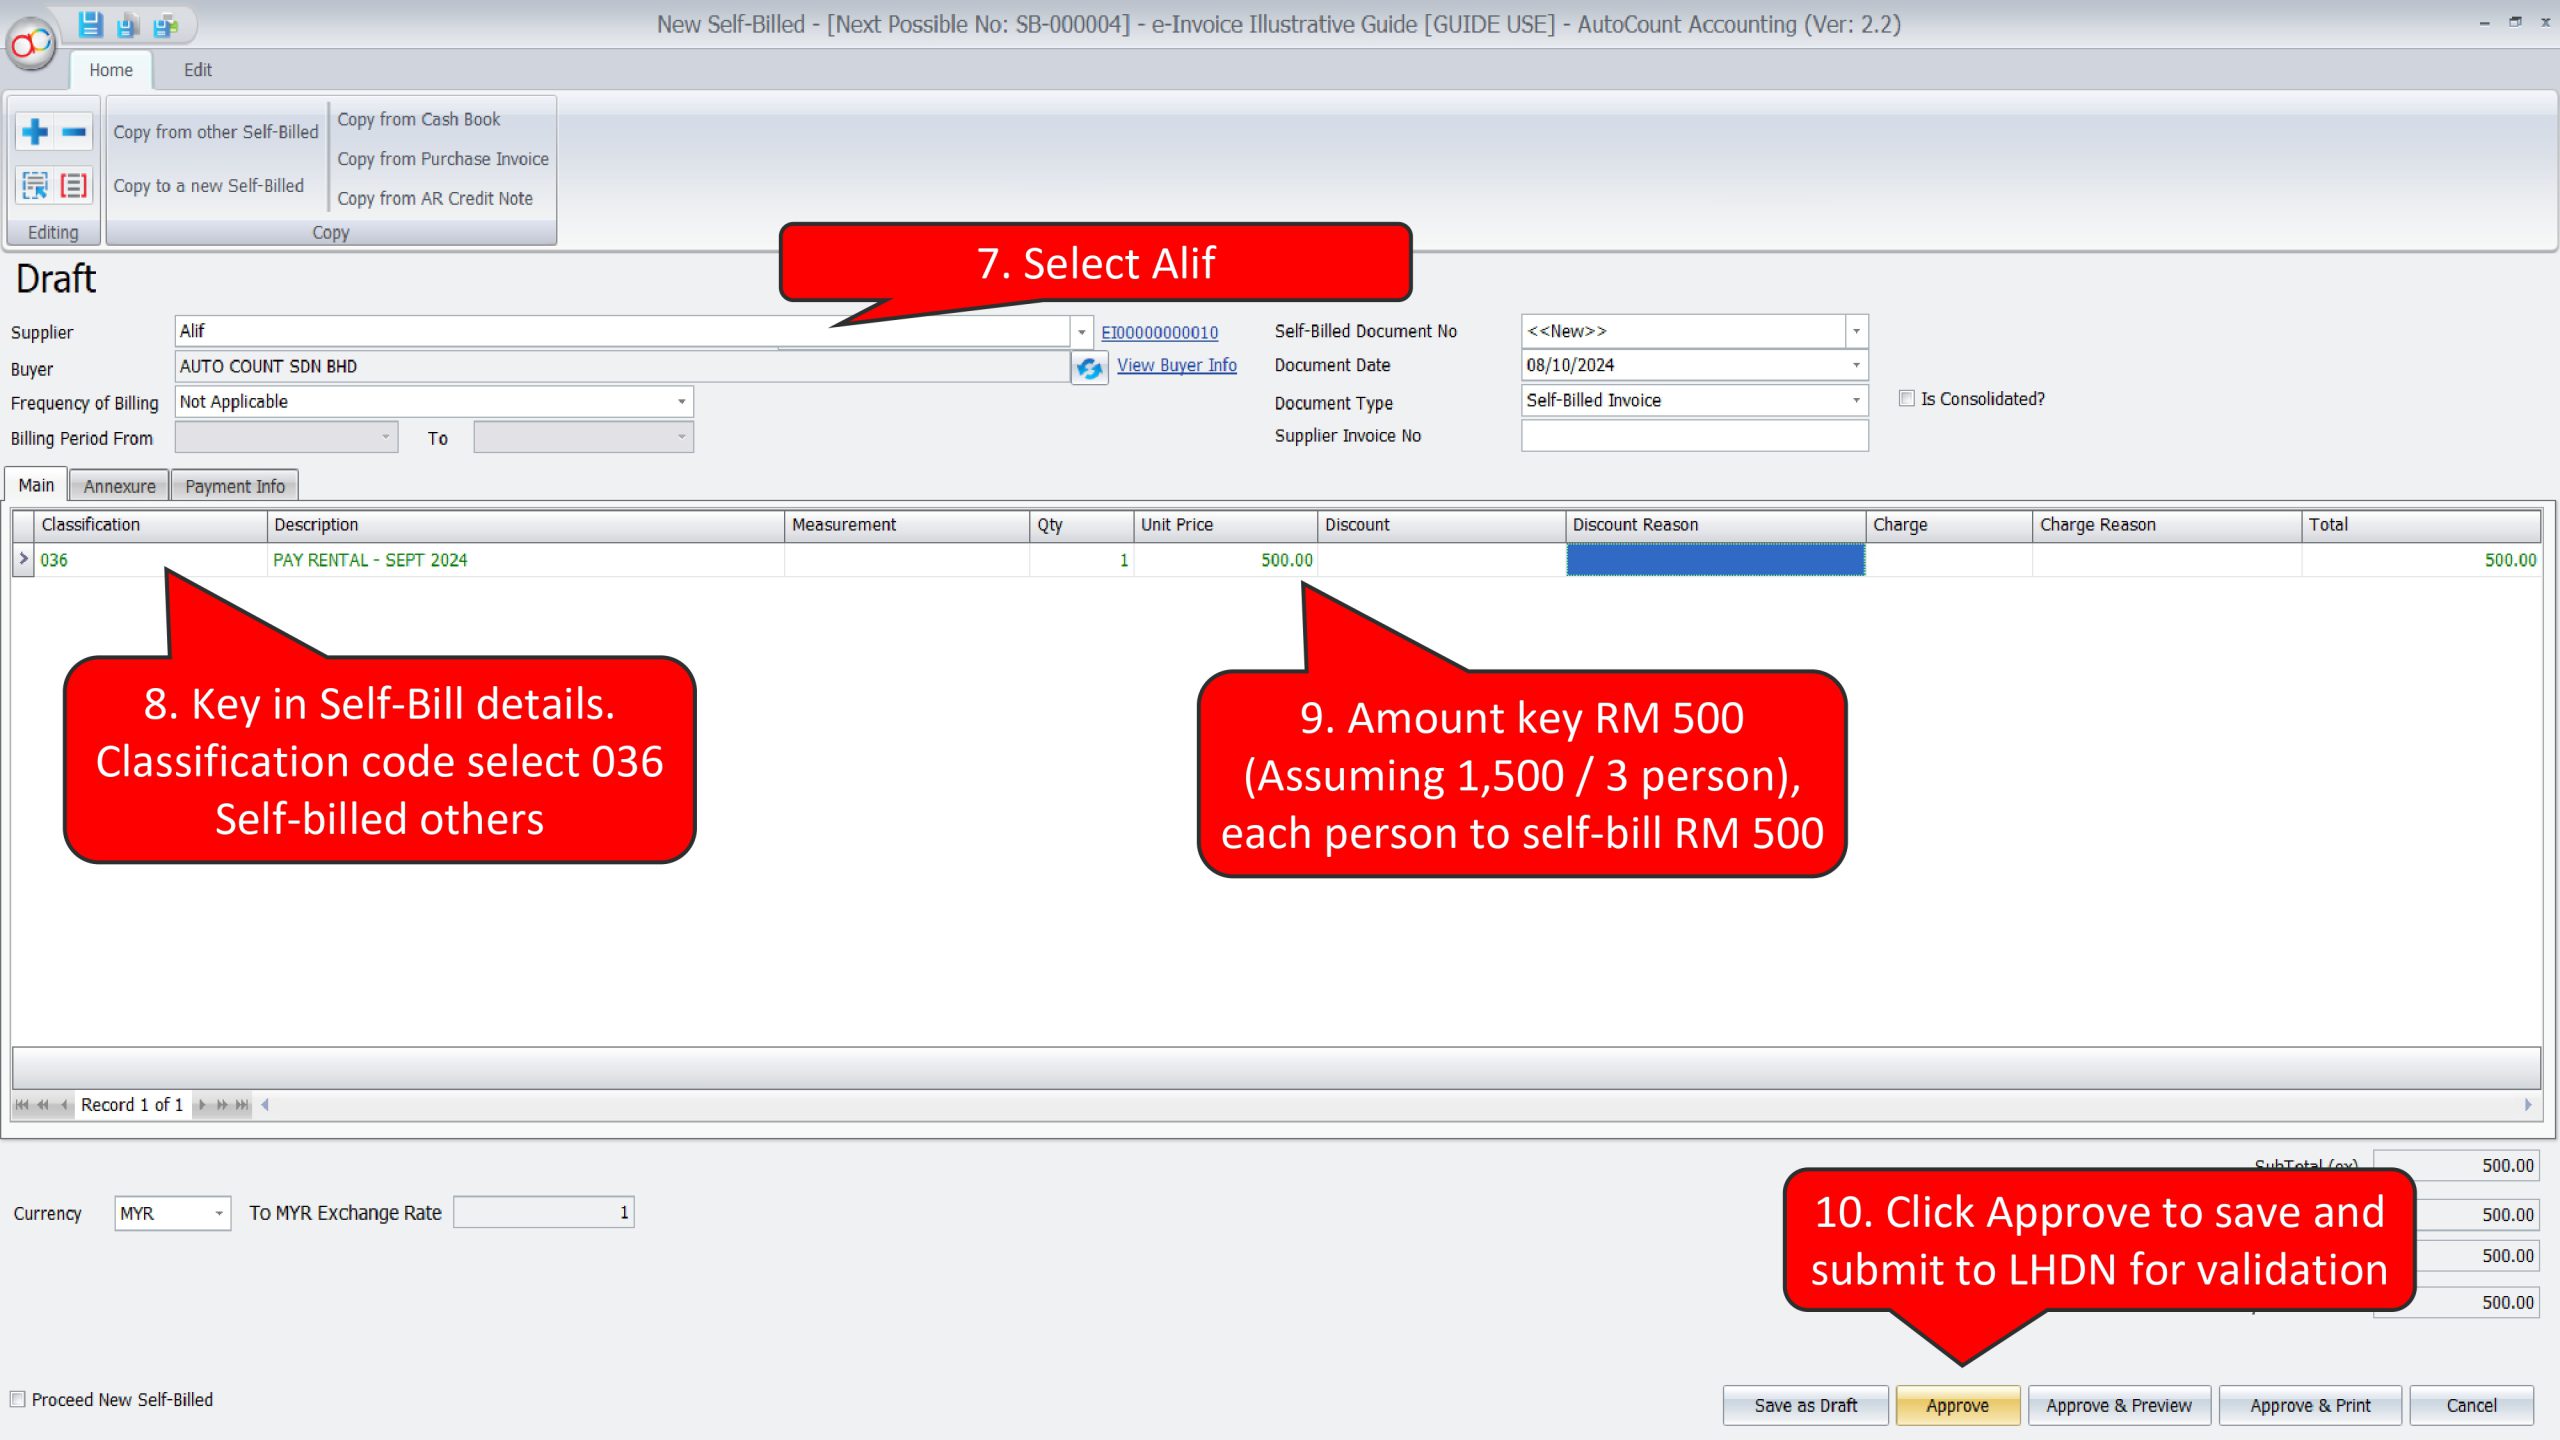
Task: Click the Unit Price cell 500.00
Action: (x=1225, y=560)
